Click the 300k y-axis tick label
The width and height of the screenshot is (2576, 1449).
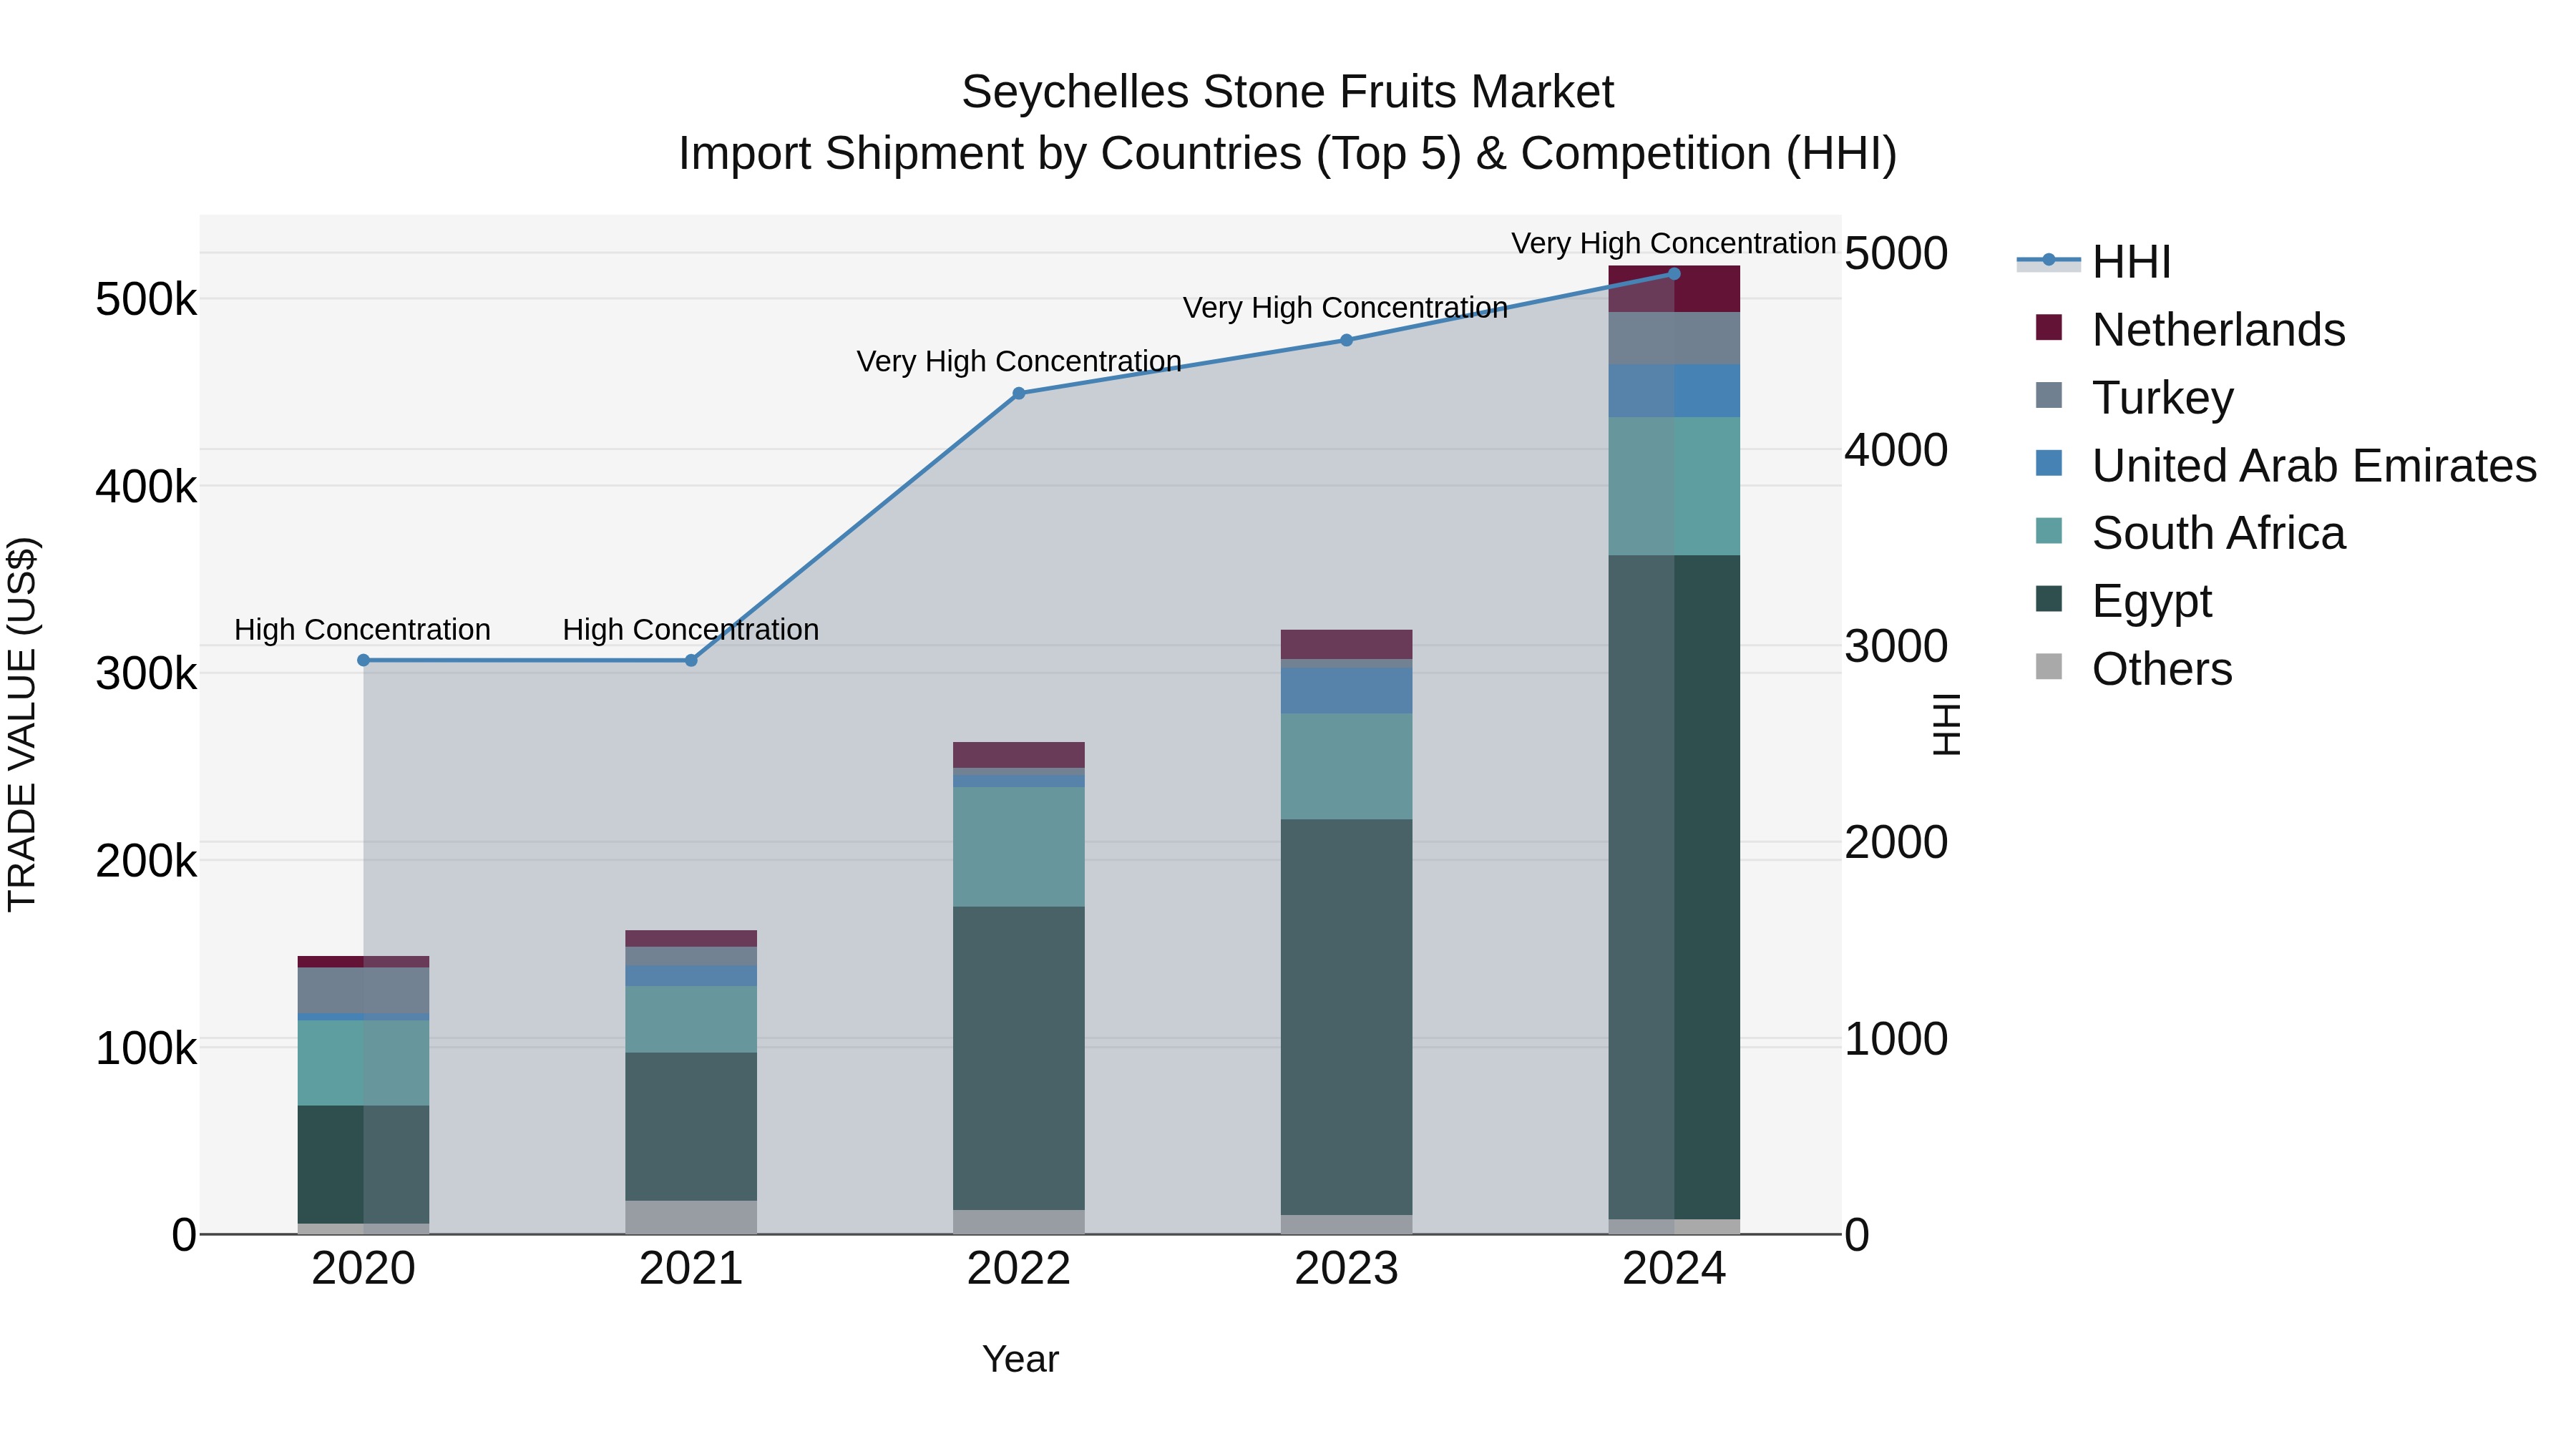146,674
